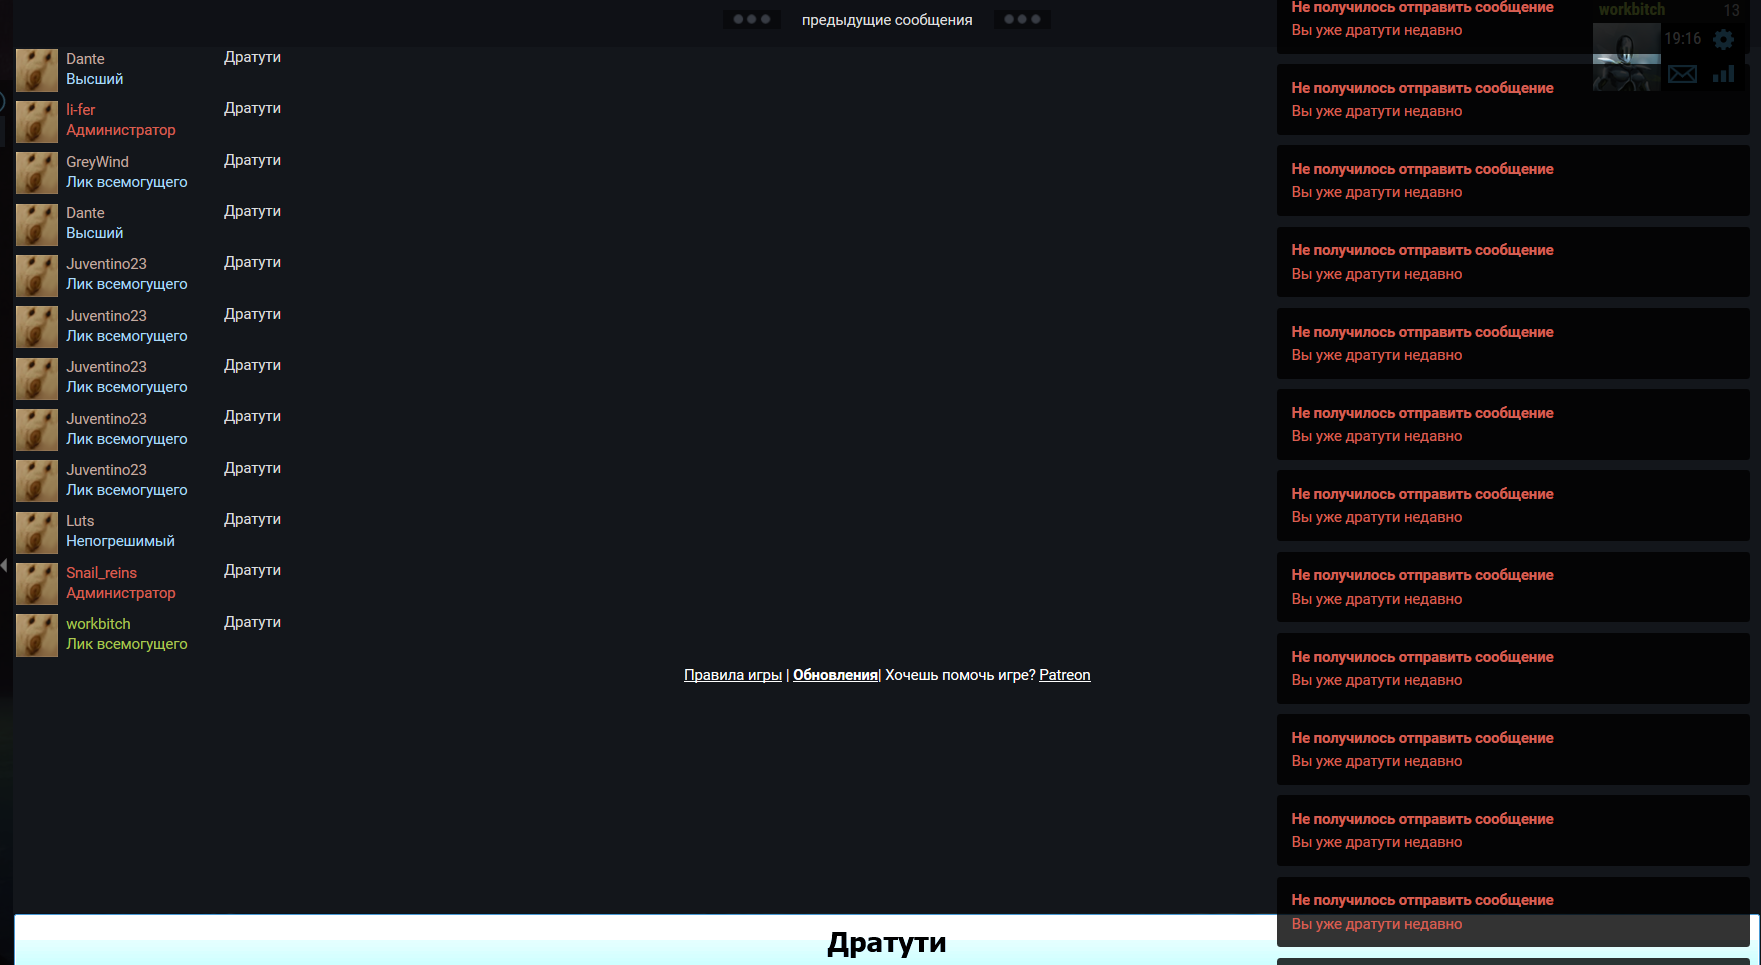Load previous messages via left three-dots button
1761x965 pixels.
[x=751, y=19]
